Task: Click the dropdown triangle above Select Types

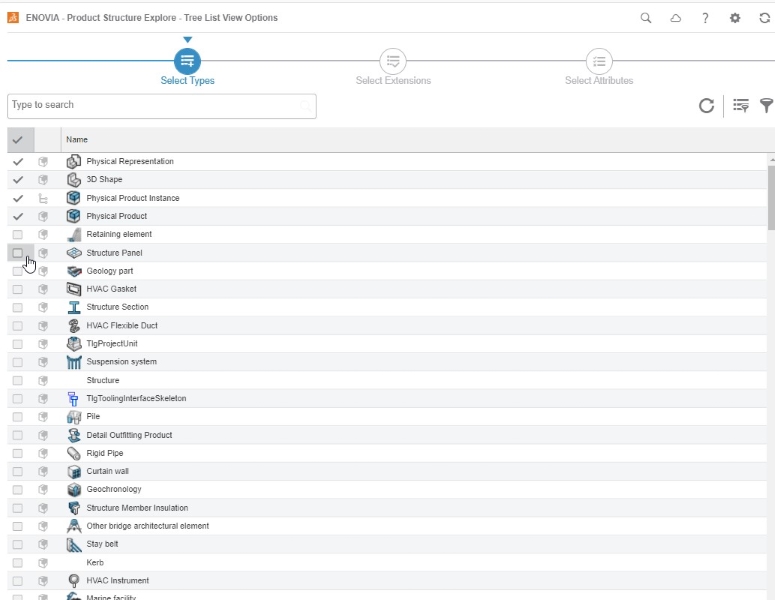Action: coord(187,40)
